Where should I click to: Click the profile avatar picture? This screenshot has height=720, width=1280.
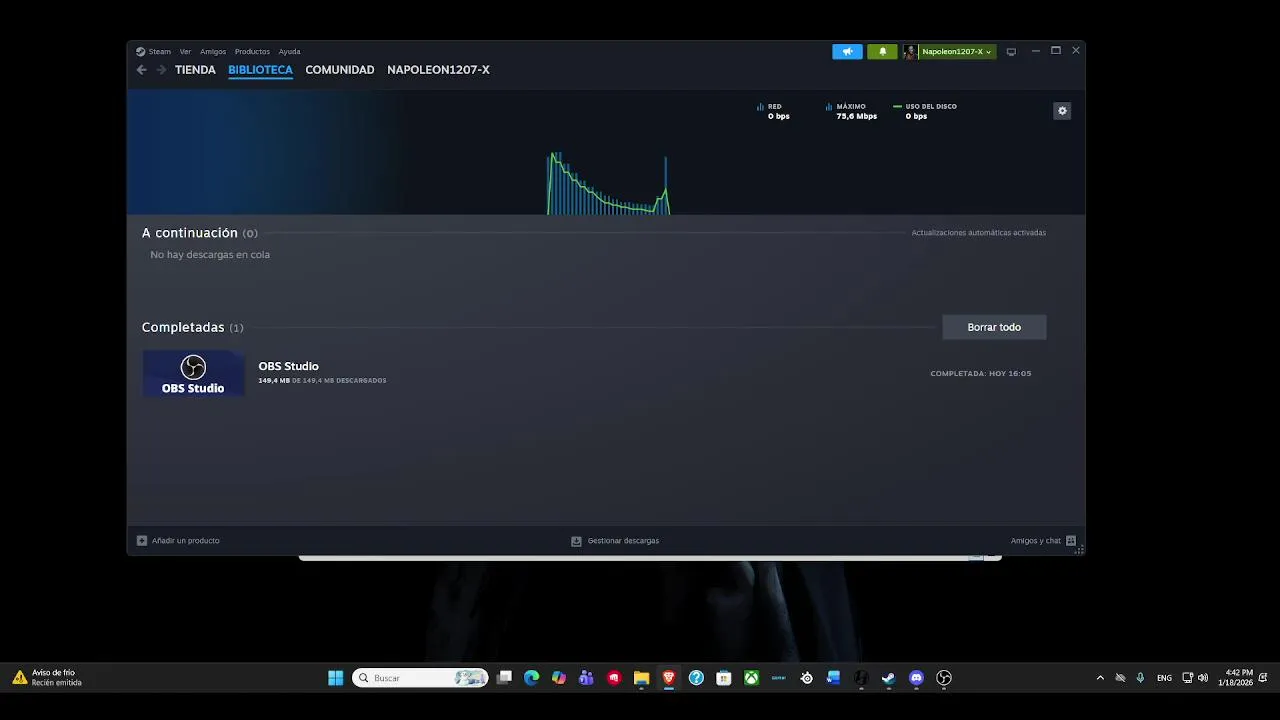910,51
